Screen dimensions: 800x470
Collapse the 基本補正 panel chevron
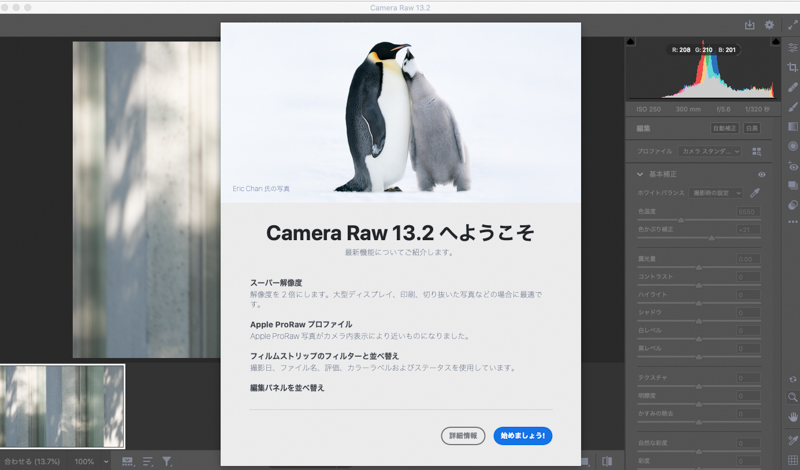tap(640, 175)
